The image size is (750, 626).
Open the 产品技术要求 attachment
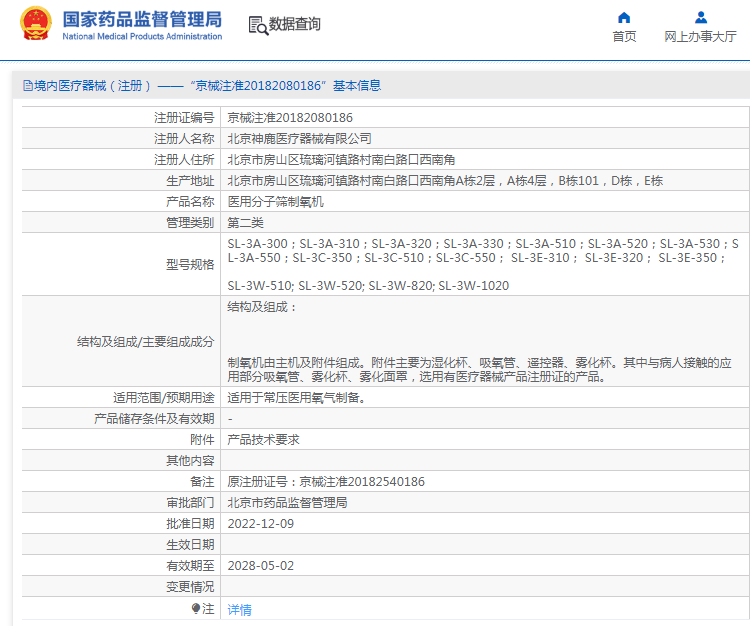263,440
